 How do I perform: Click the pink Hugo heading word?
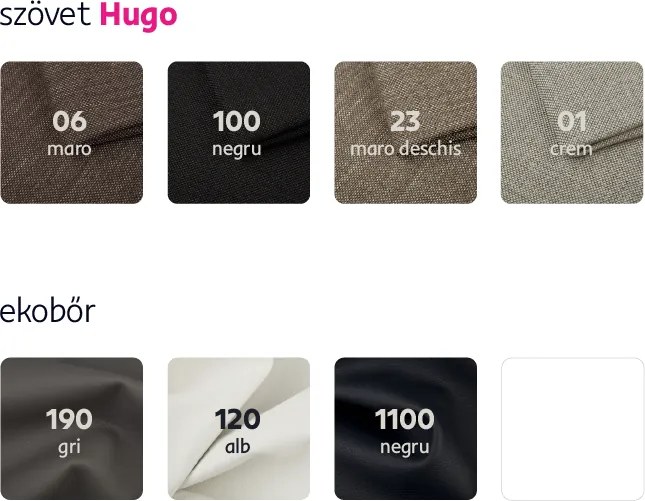tap(138, 17)
